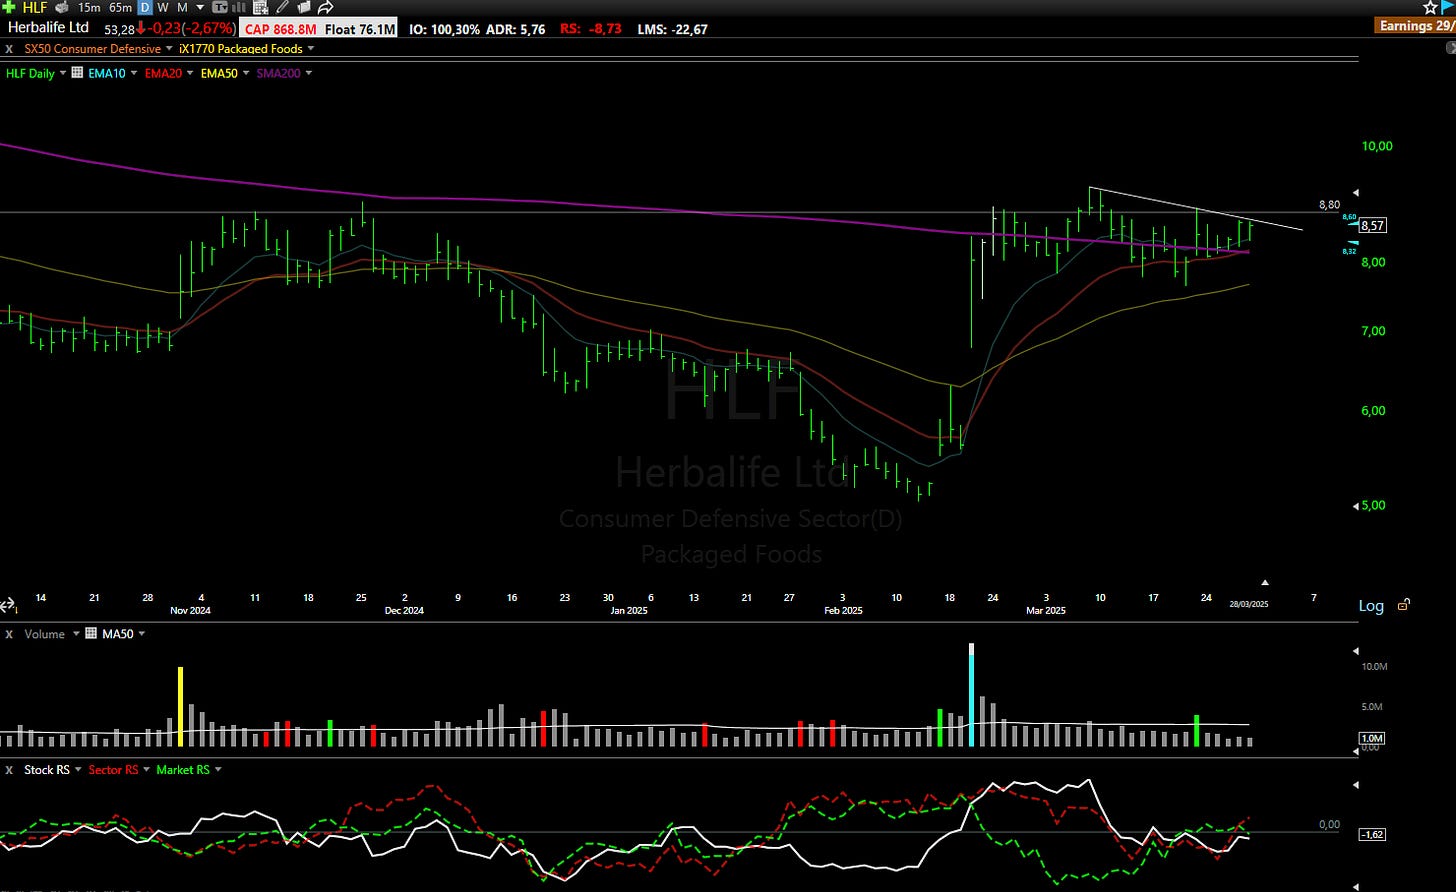
Task: Click grid icon beside MA50 in Volume pane
Action: (92, 634)
